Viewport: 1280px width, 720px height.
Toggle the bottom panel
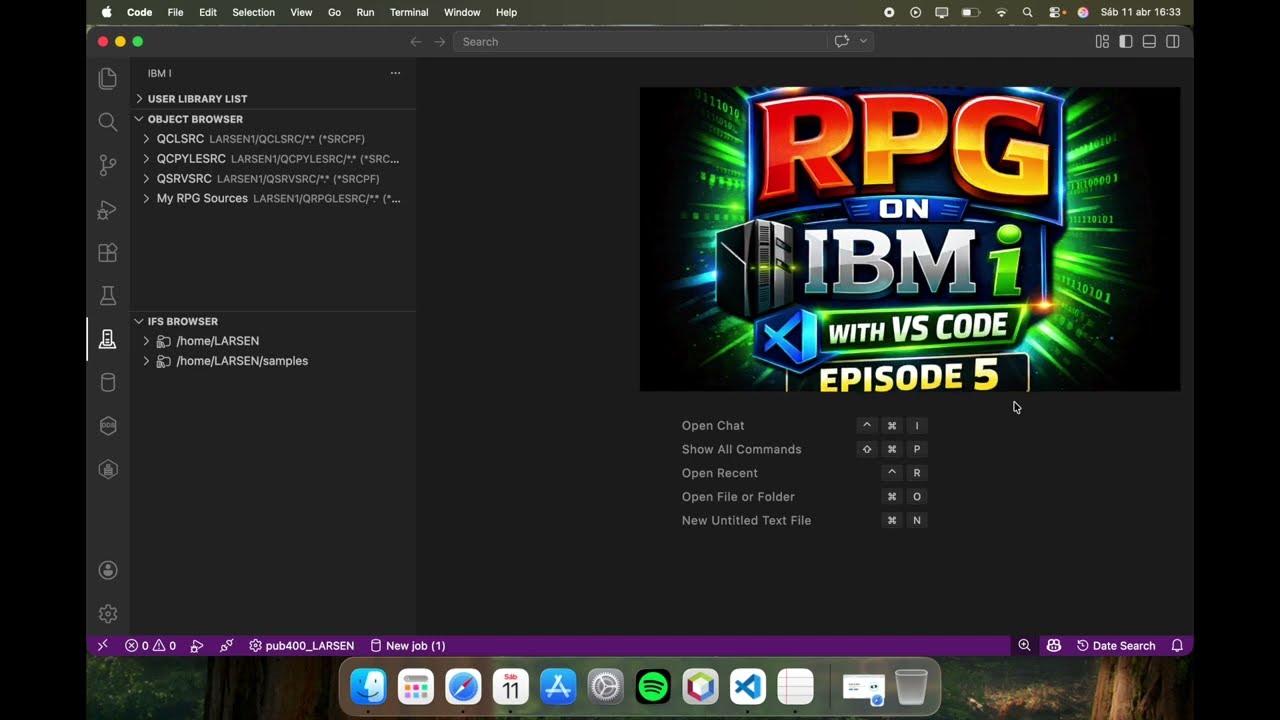[1149, 41]
